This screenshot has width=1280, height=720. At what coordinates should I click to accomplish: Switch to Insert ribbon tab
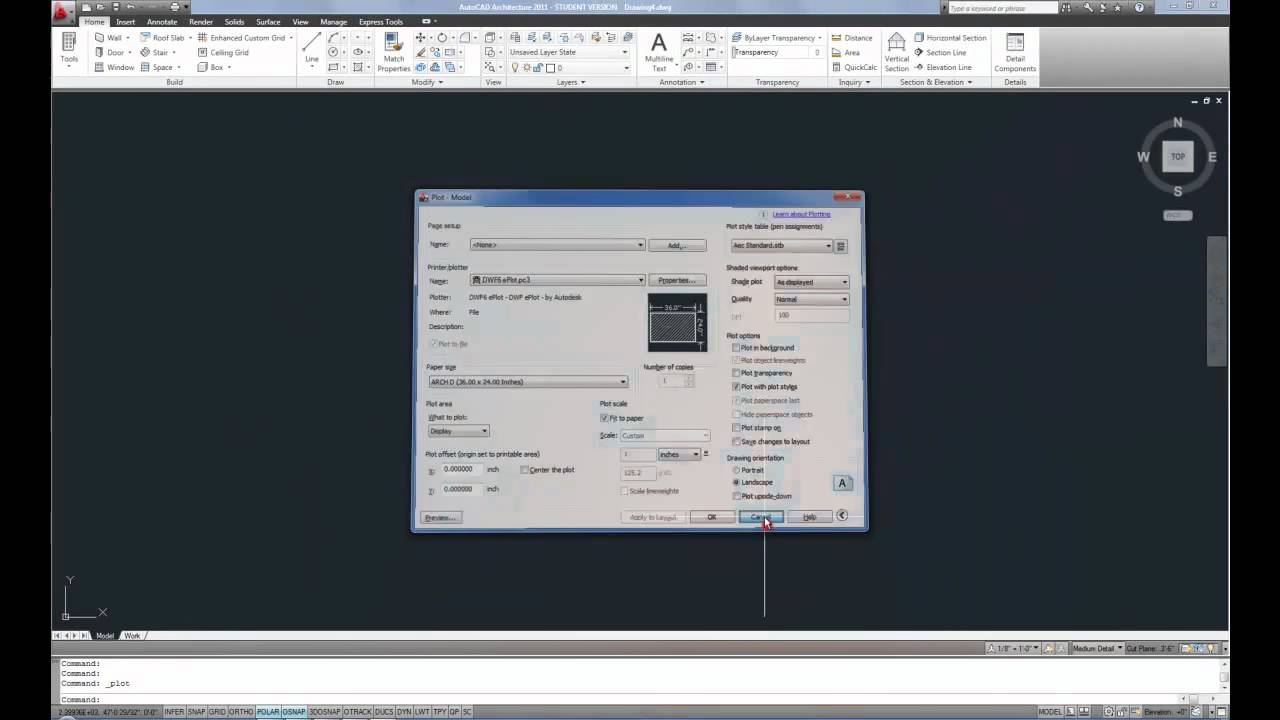point(125,21)
